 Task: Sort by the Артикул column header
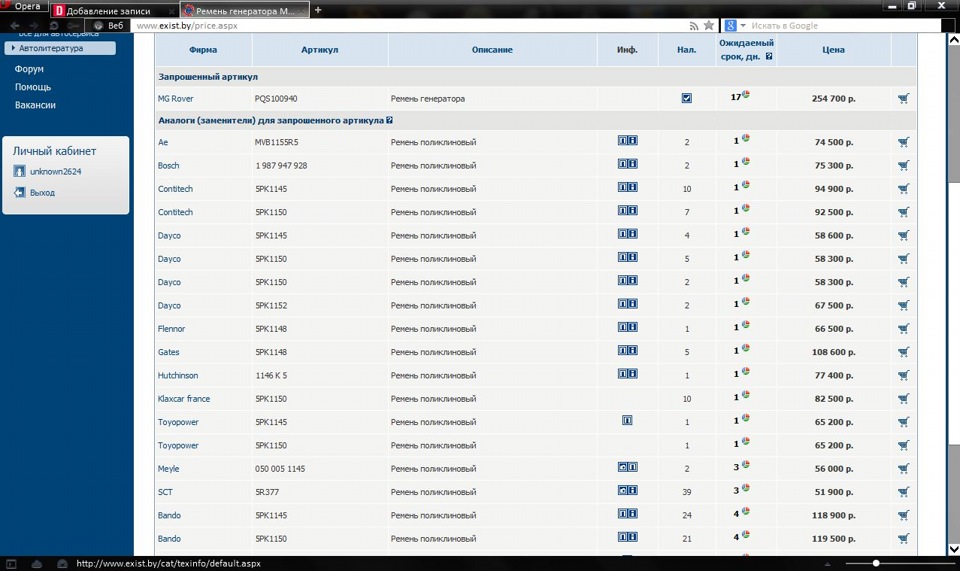(320, 50)
